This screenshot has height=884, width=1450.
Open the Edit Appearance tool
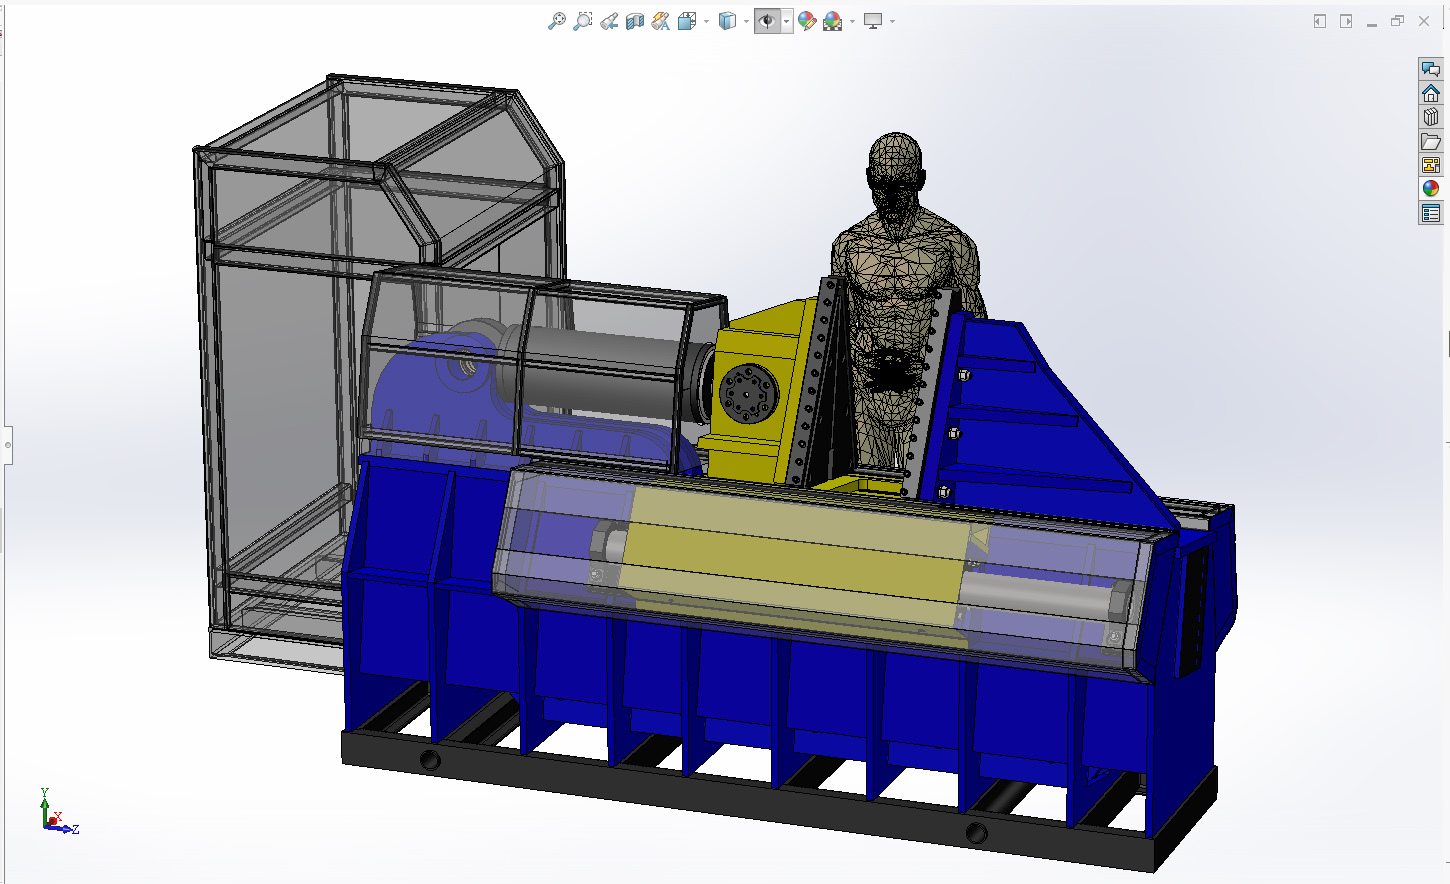pyautogui.click(x=807, y=21)
